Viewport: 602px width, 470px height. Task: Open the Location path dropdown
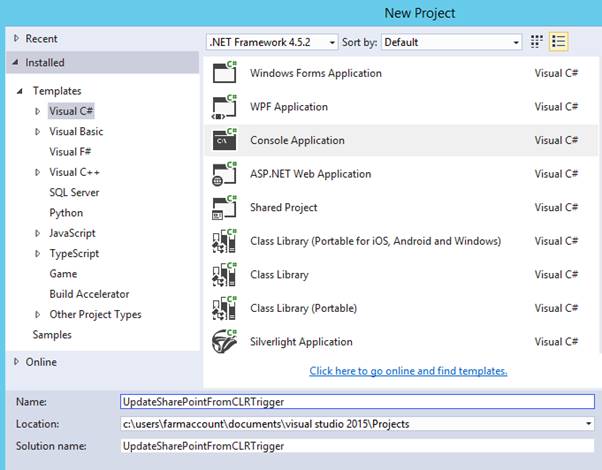click(x=589, y=424)
